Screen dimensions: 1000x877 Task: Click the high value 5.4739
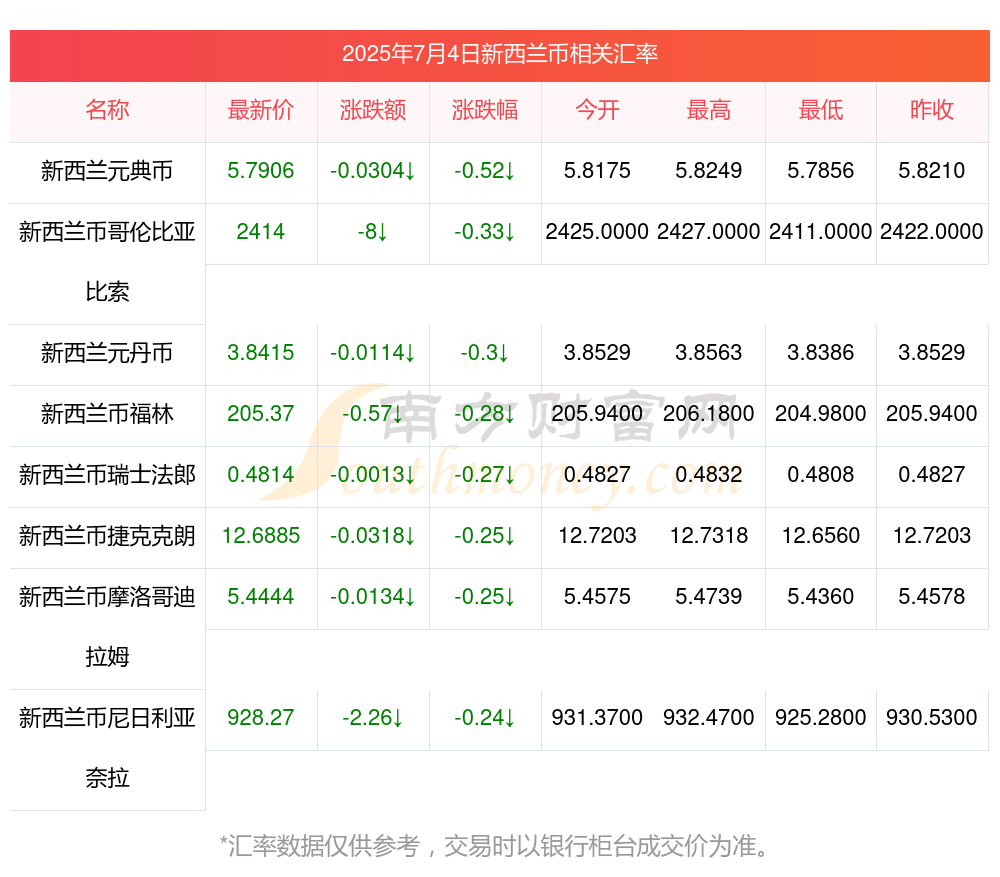pyautogui.click(x=709, y=596)
